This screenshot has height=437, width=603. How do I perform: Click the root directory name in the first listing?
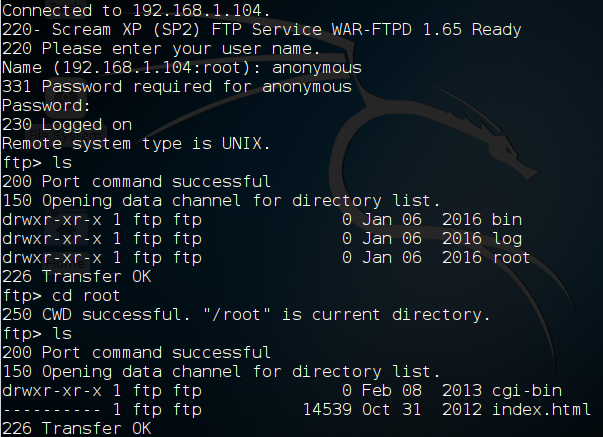(511, 257)
